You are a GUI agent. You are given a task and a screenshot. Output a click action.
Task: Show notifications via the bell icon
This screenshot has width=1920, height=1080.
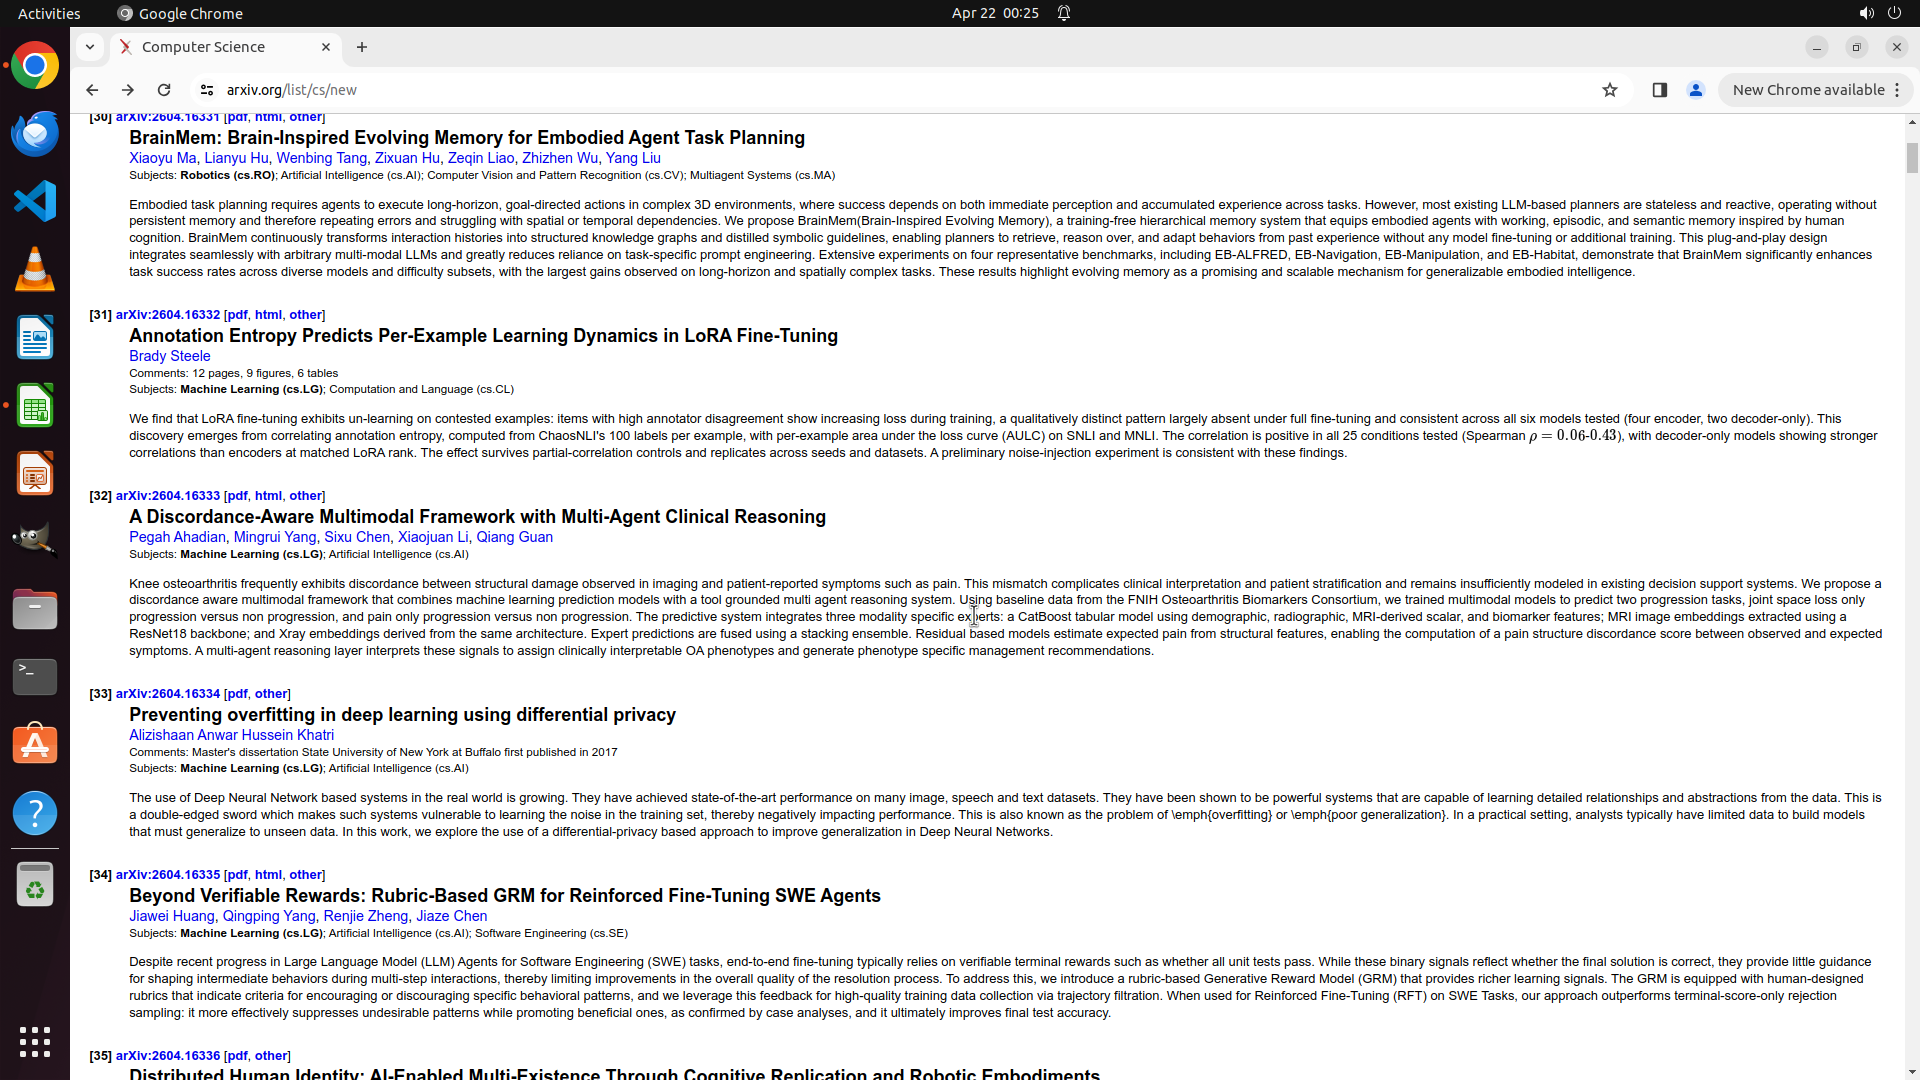pos(1064,13)
